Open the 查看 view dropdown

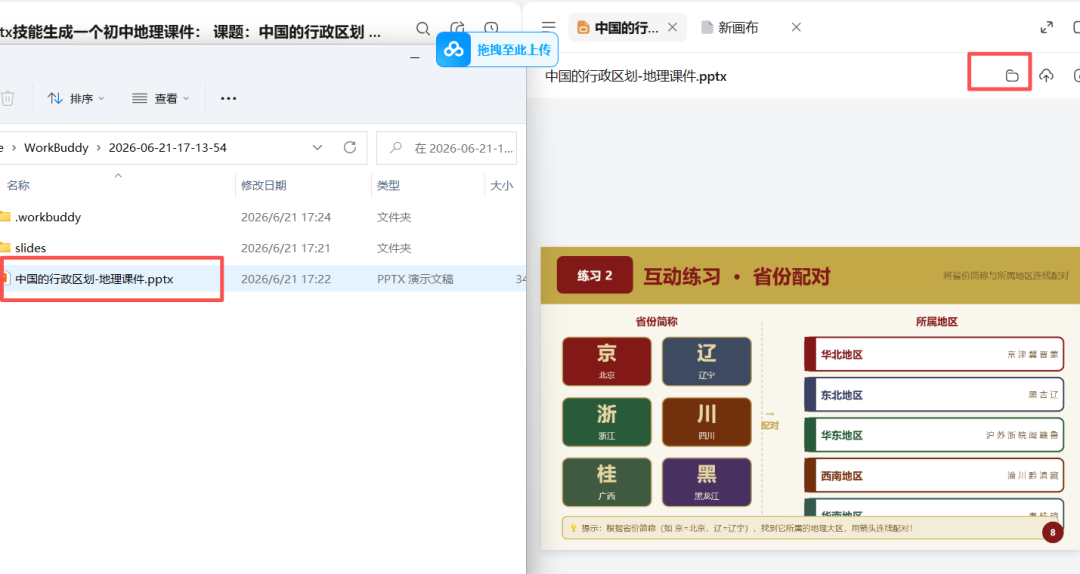160,99
